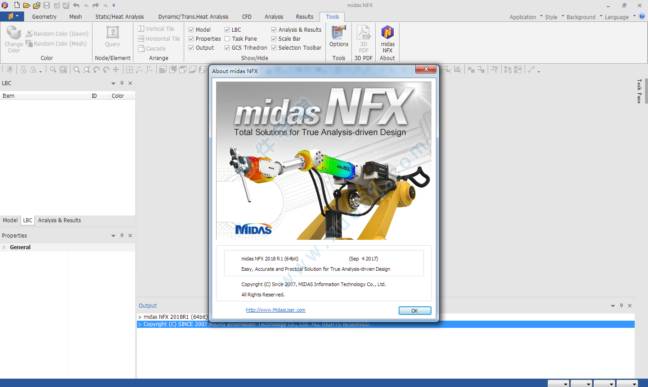Switch to the Geometry ribbon tab
This screenshot has width=648, height=387.
(44, 17)
